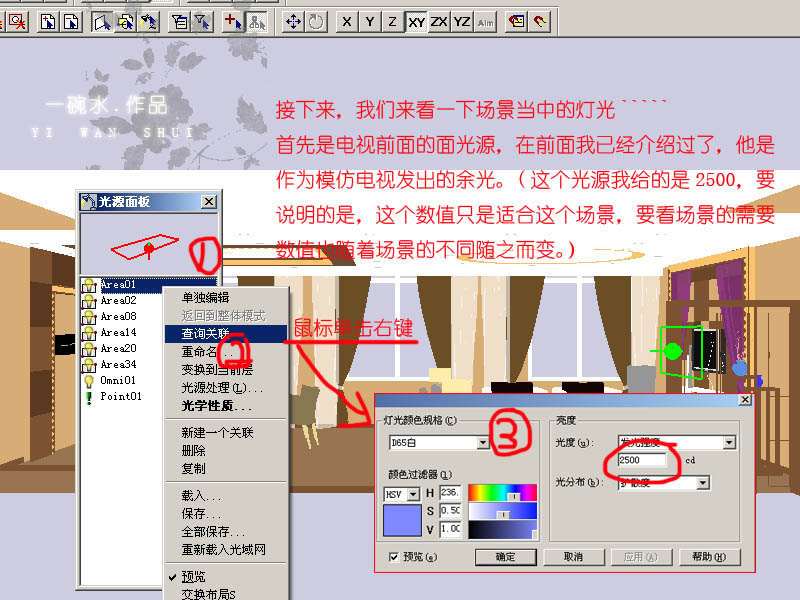Click the red plus add-pick tool icon

[x=234, y=22]
